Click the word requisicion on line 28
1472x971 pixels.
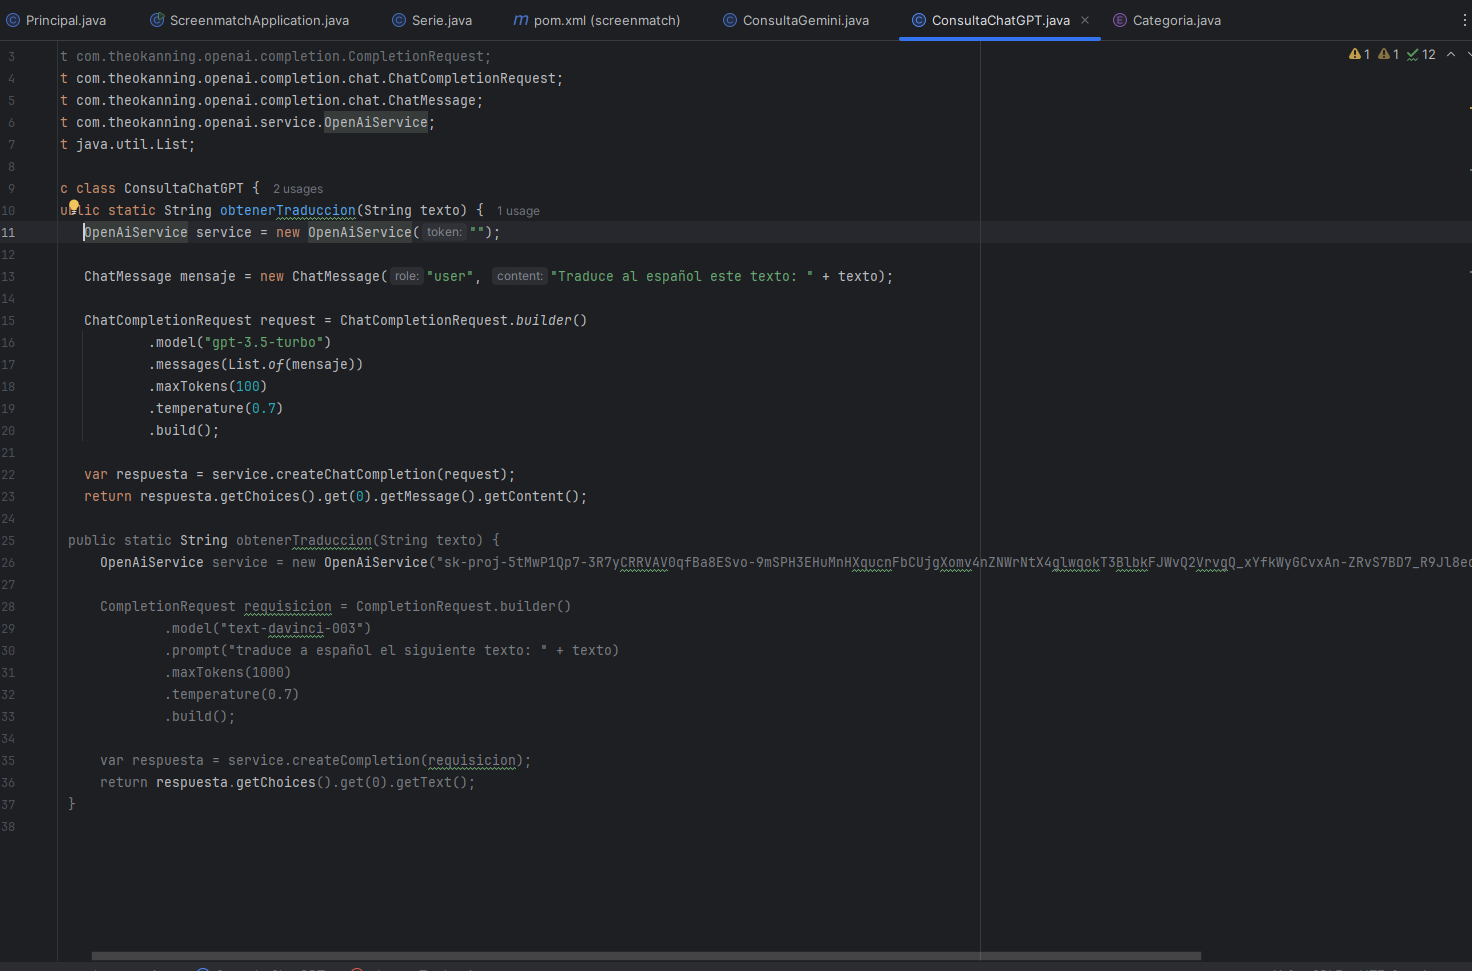coord(287,606)
